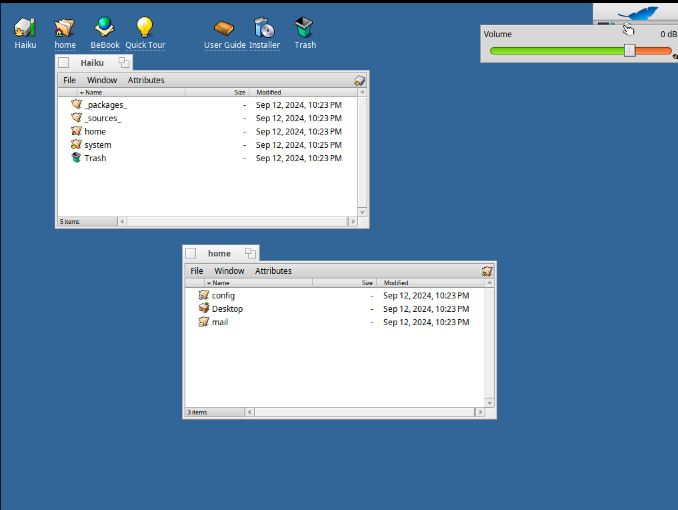Click the disk icon in Haiku window menu bar
Viewport: 678px width, 510px height.
pos(360,80)
